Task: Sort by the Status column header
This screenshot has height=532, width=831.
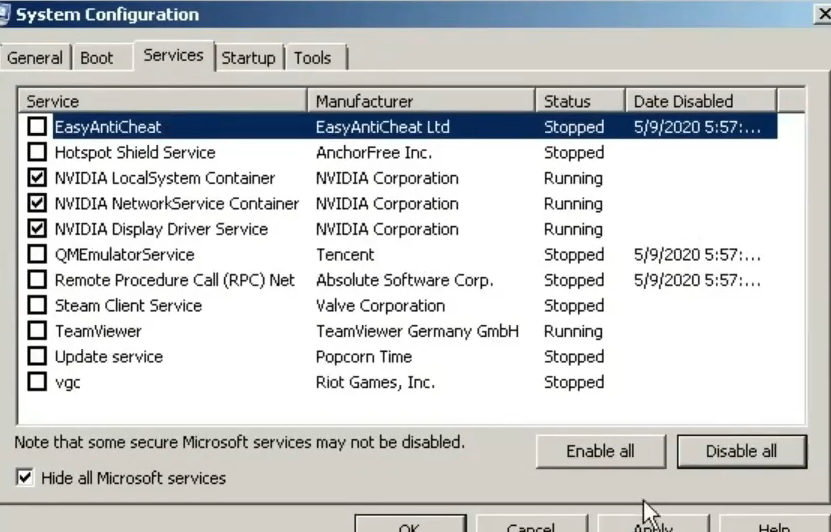Action: [x=580, y=101]
